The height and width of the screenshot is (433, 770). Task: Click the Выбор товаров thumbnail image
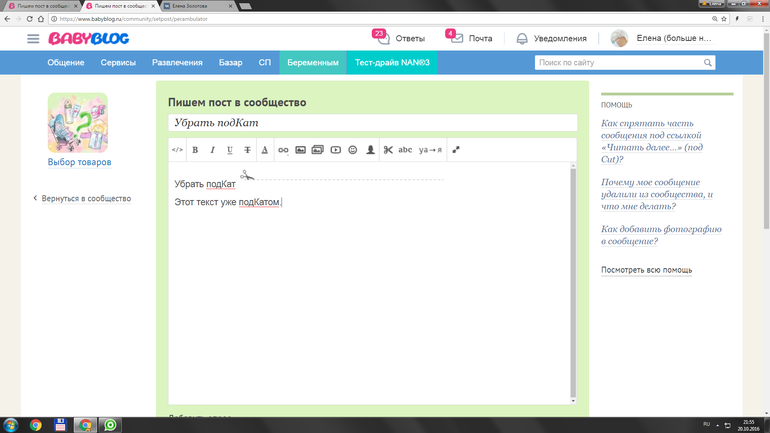click(x=78, y=123)
